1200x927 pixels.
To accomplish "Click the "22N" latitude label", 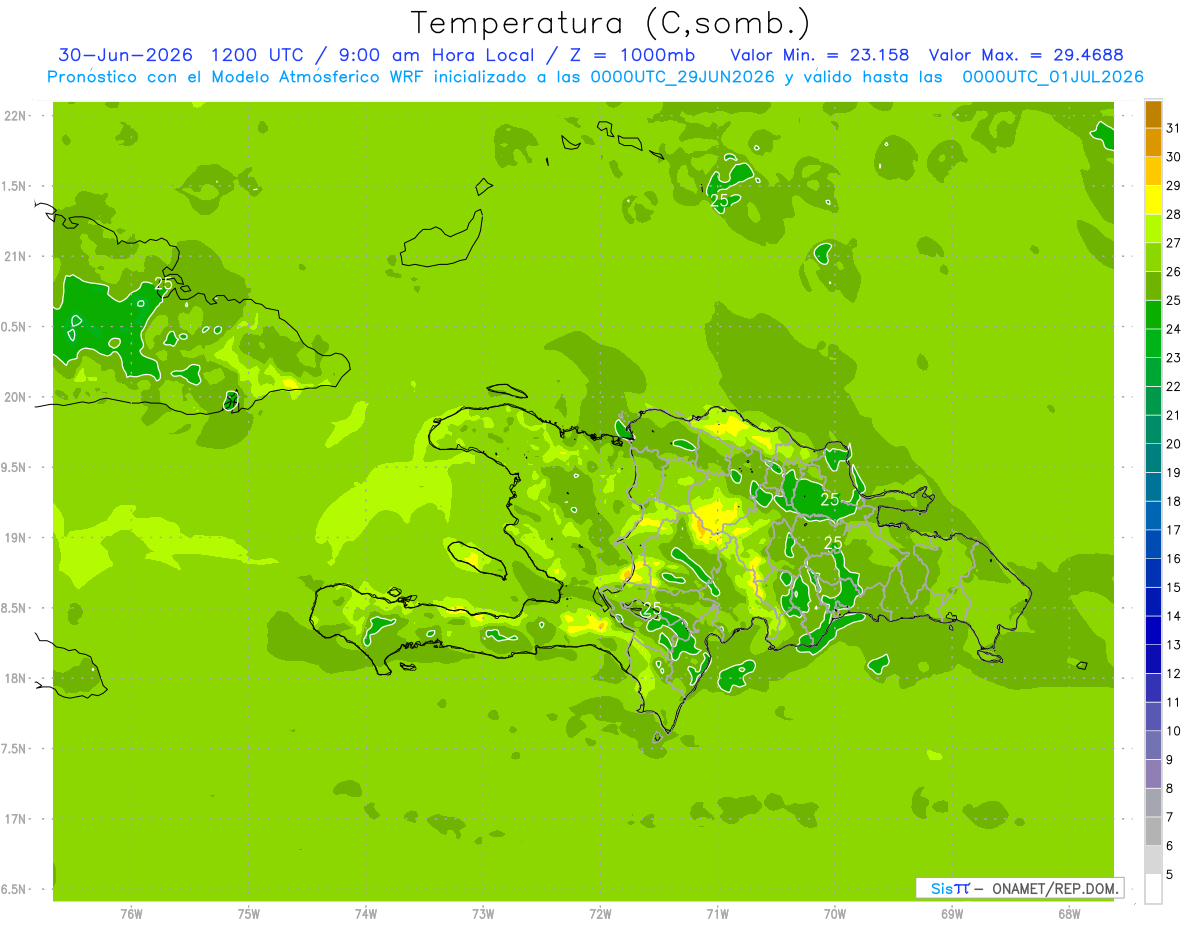I will pyautogui.click(x=16, y=116).
